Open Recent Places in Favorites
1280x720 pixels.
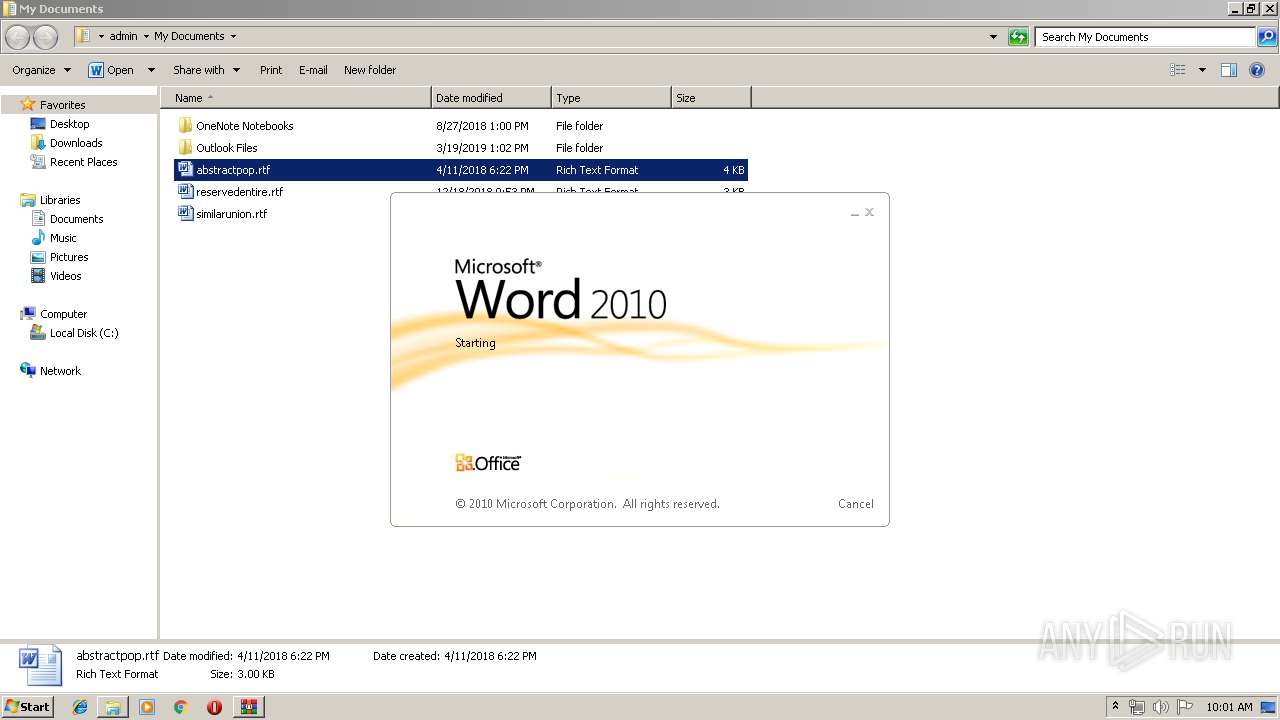tap(83, 162)
